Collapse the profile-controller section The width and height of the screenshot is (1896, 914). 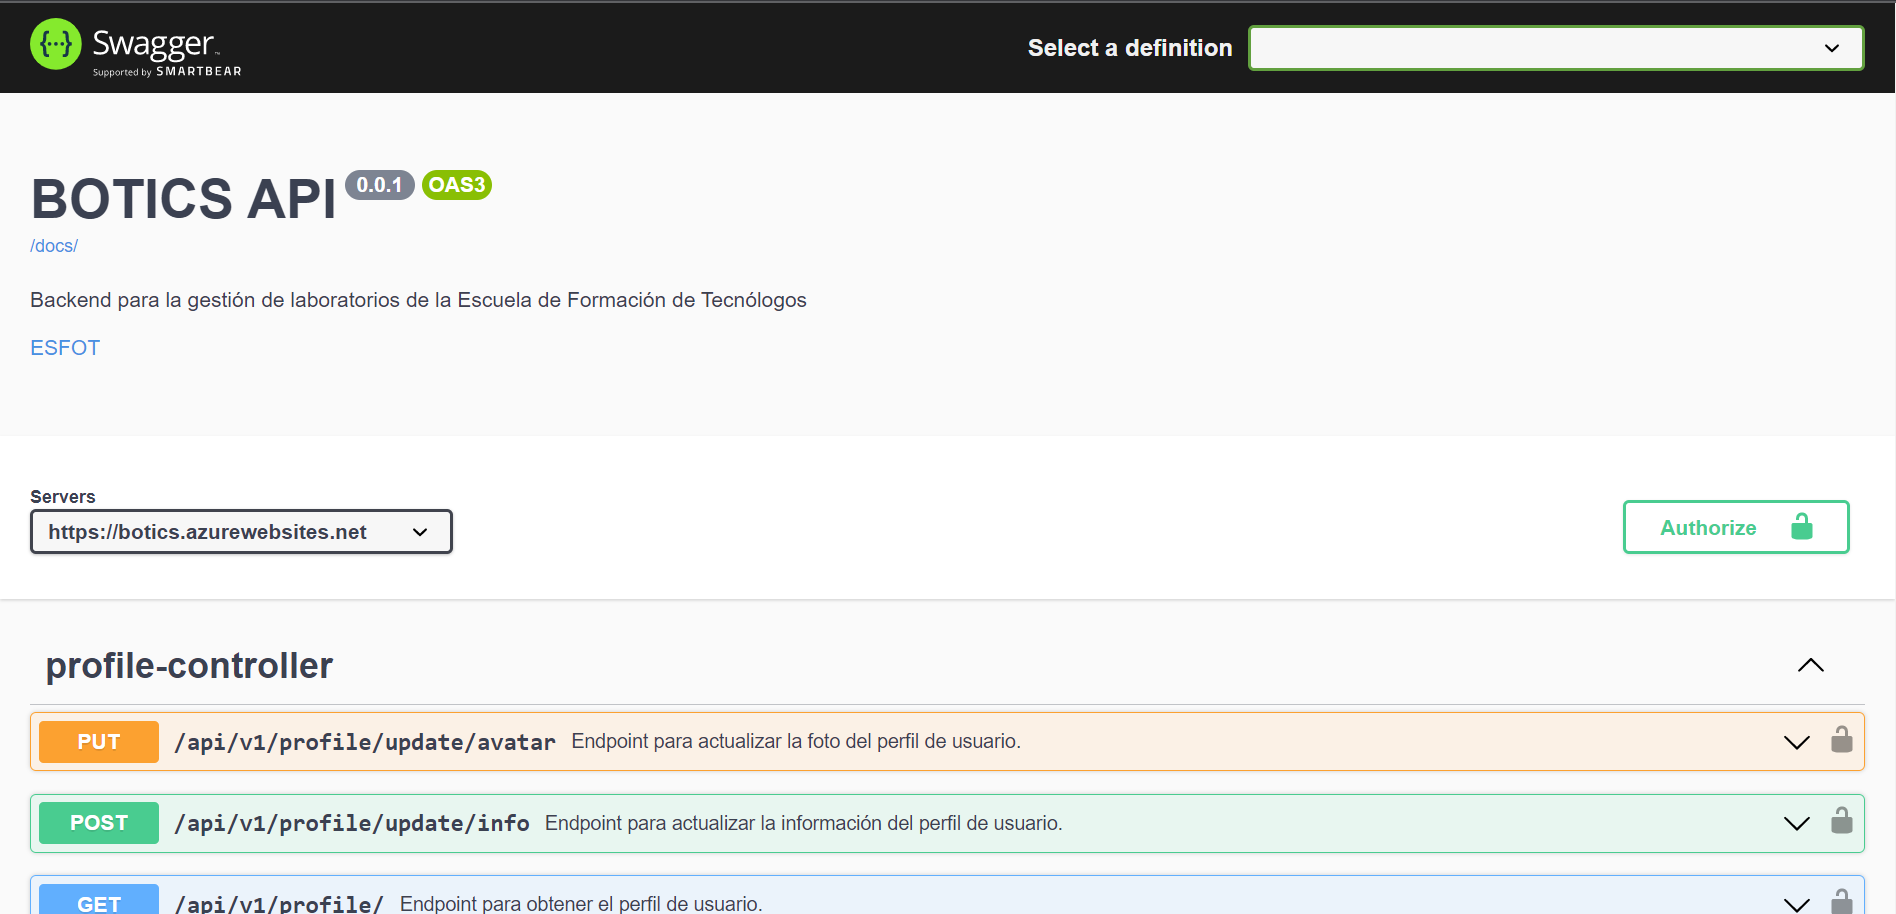pyautogui.click(x=1810, y=665)
